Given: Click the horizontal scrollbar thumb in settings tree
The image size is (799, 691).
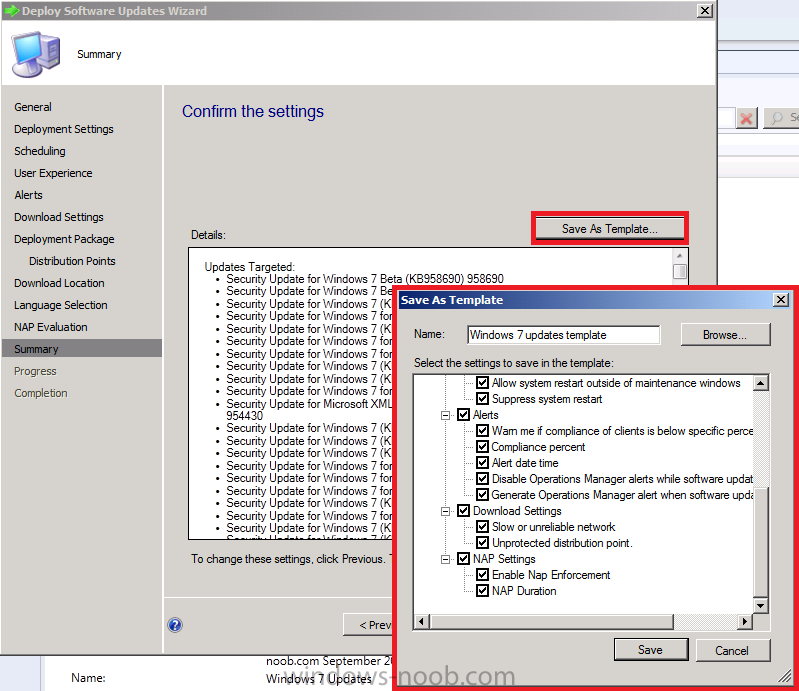Looking at the screenshot, I should pos(552,622).
